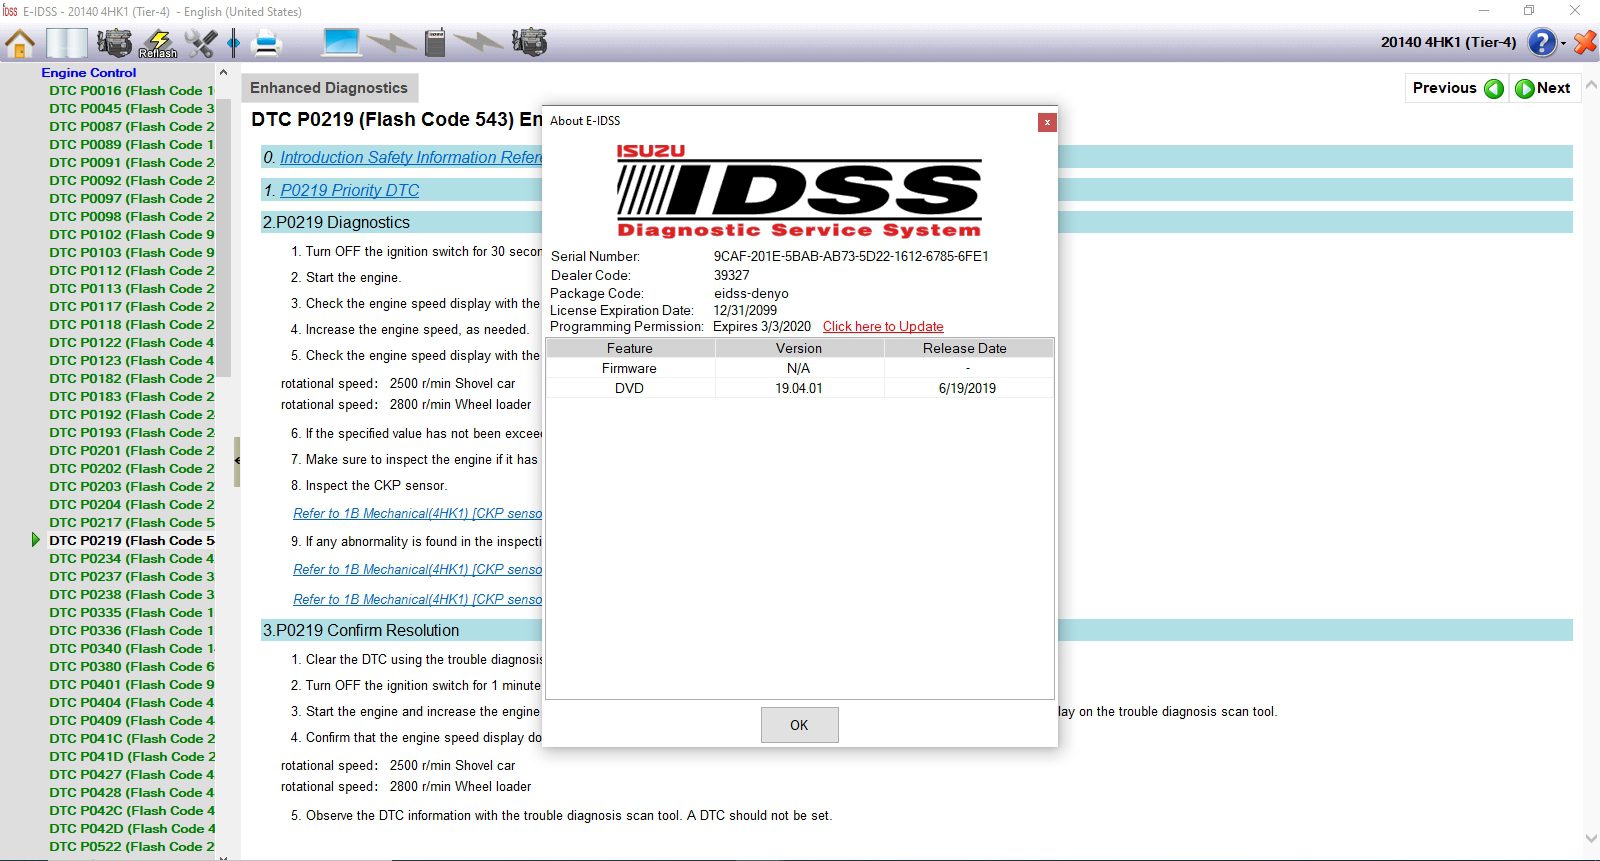The image size is (1600, 861).
Task: Select DTC P0087 in the sidebar
Action: click(132, 126)
